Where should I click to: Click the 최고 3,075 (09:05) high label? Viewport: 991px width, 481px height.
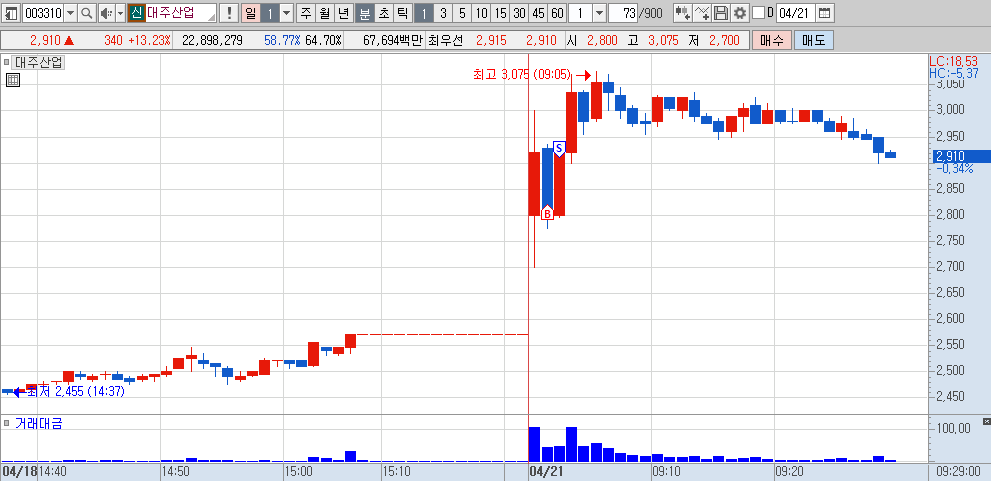click(522, 75)
